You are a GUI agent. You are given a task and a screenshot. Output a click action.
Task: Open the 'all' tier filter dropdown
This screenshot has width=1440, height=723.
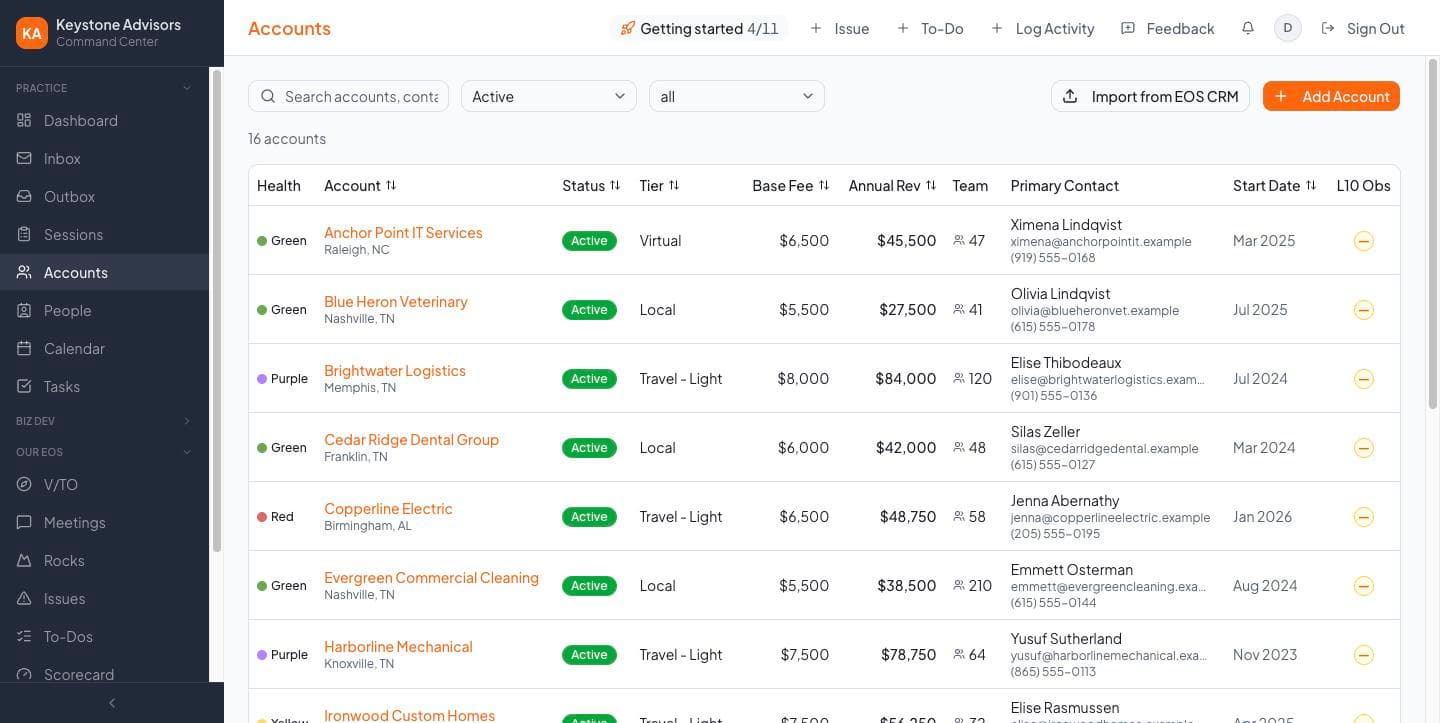(x=737, y=96)
